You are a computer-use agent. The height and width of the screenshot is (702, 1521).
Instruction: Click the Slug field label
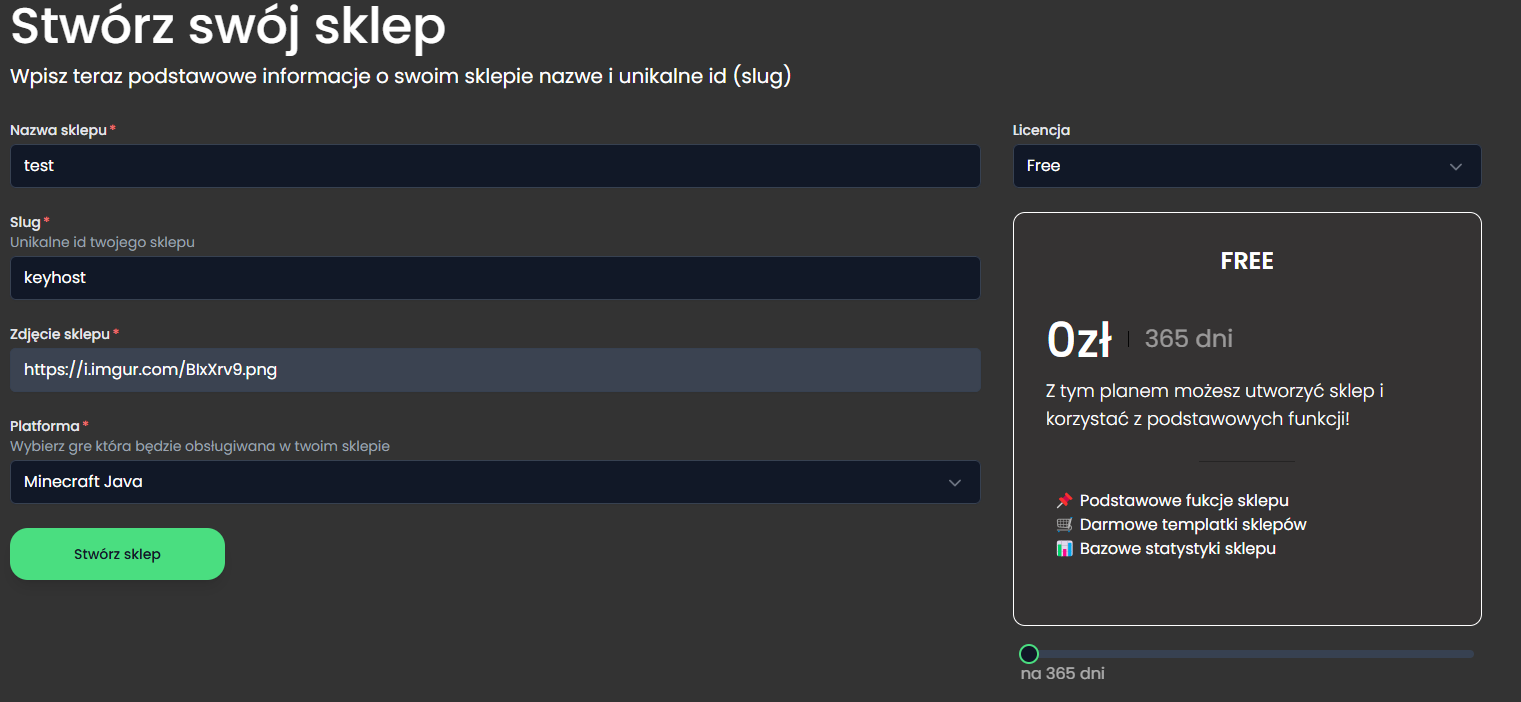tap(25, 222)
